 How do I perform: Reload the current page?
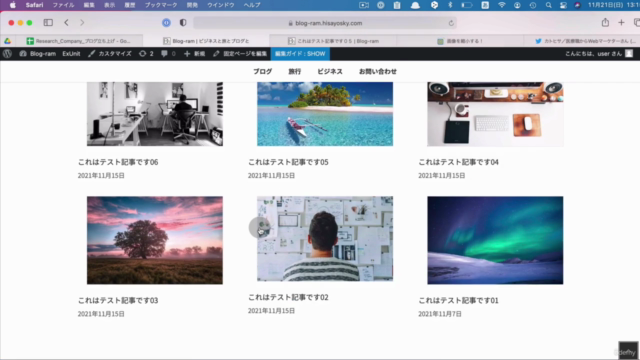pyautogui.click(x=451, y=23)
